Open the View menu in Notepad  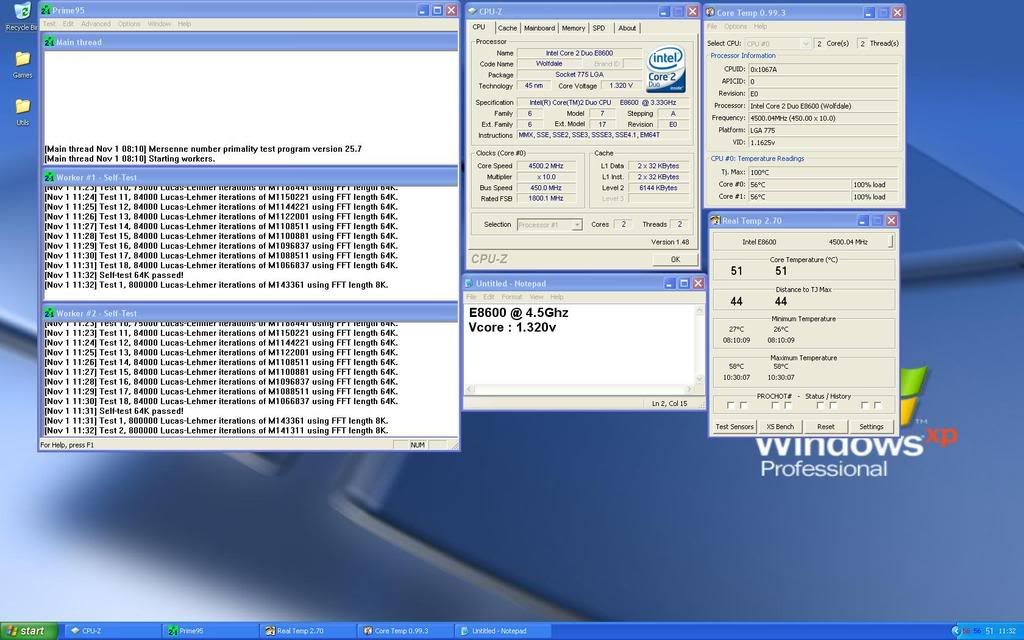coord(536,297)
